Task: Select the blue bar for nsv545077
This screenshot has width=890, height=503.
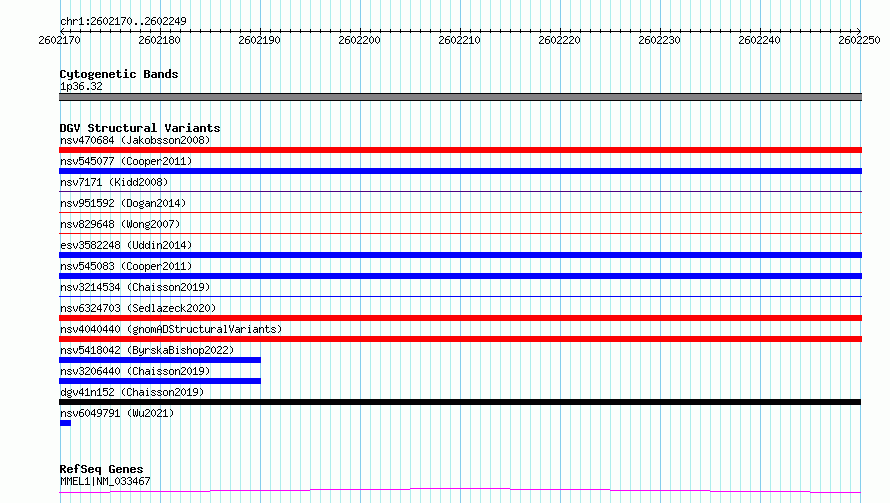Action: click(x=460, y=171)
